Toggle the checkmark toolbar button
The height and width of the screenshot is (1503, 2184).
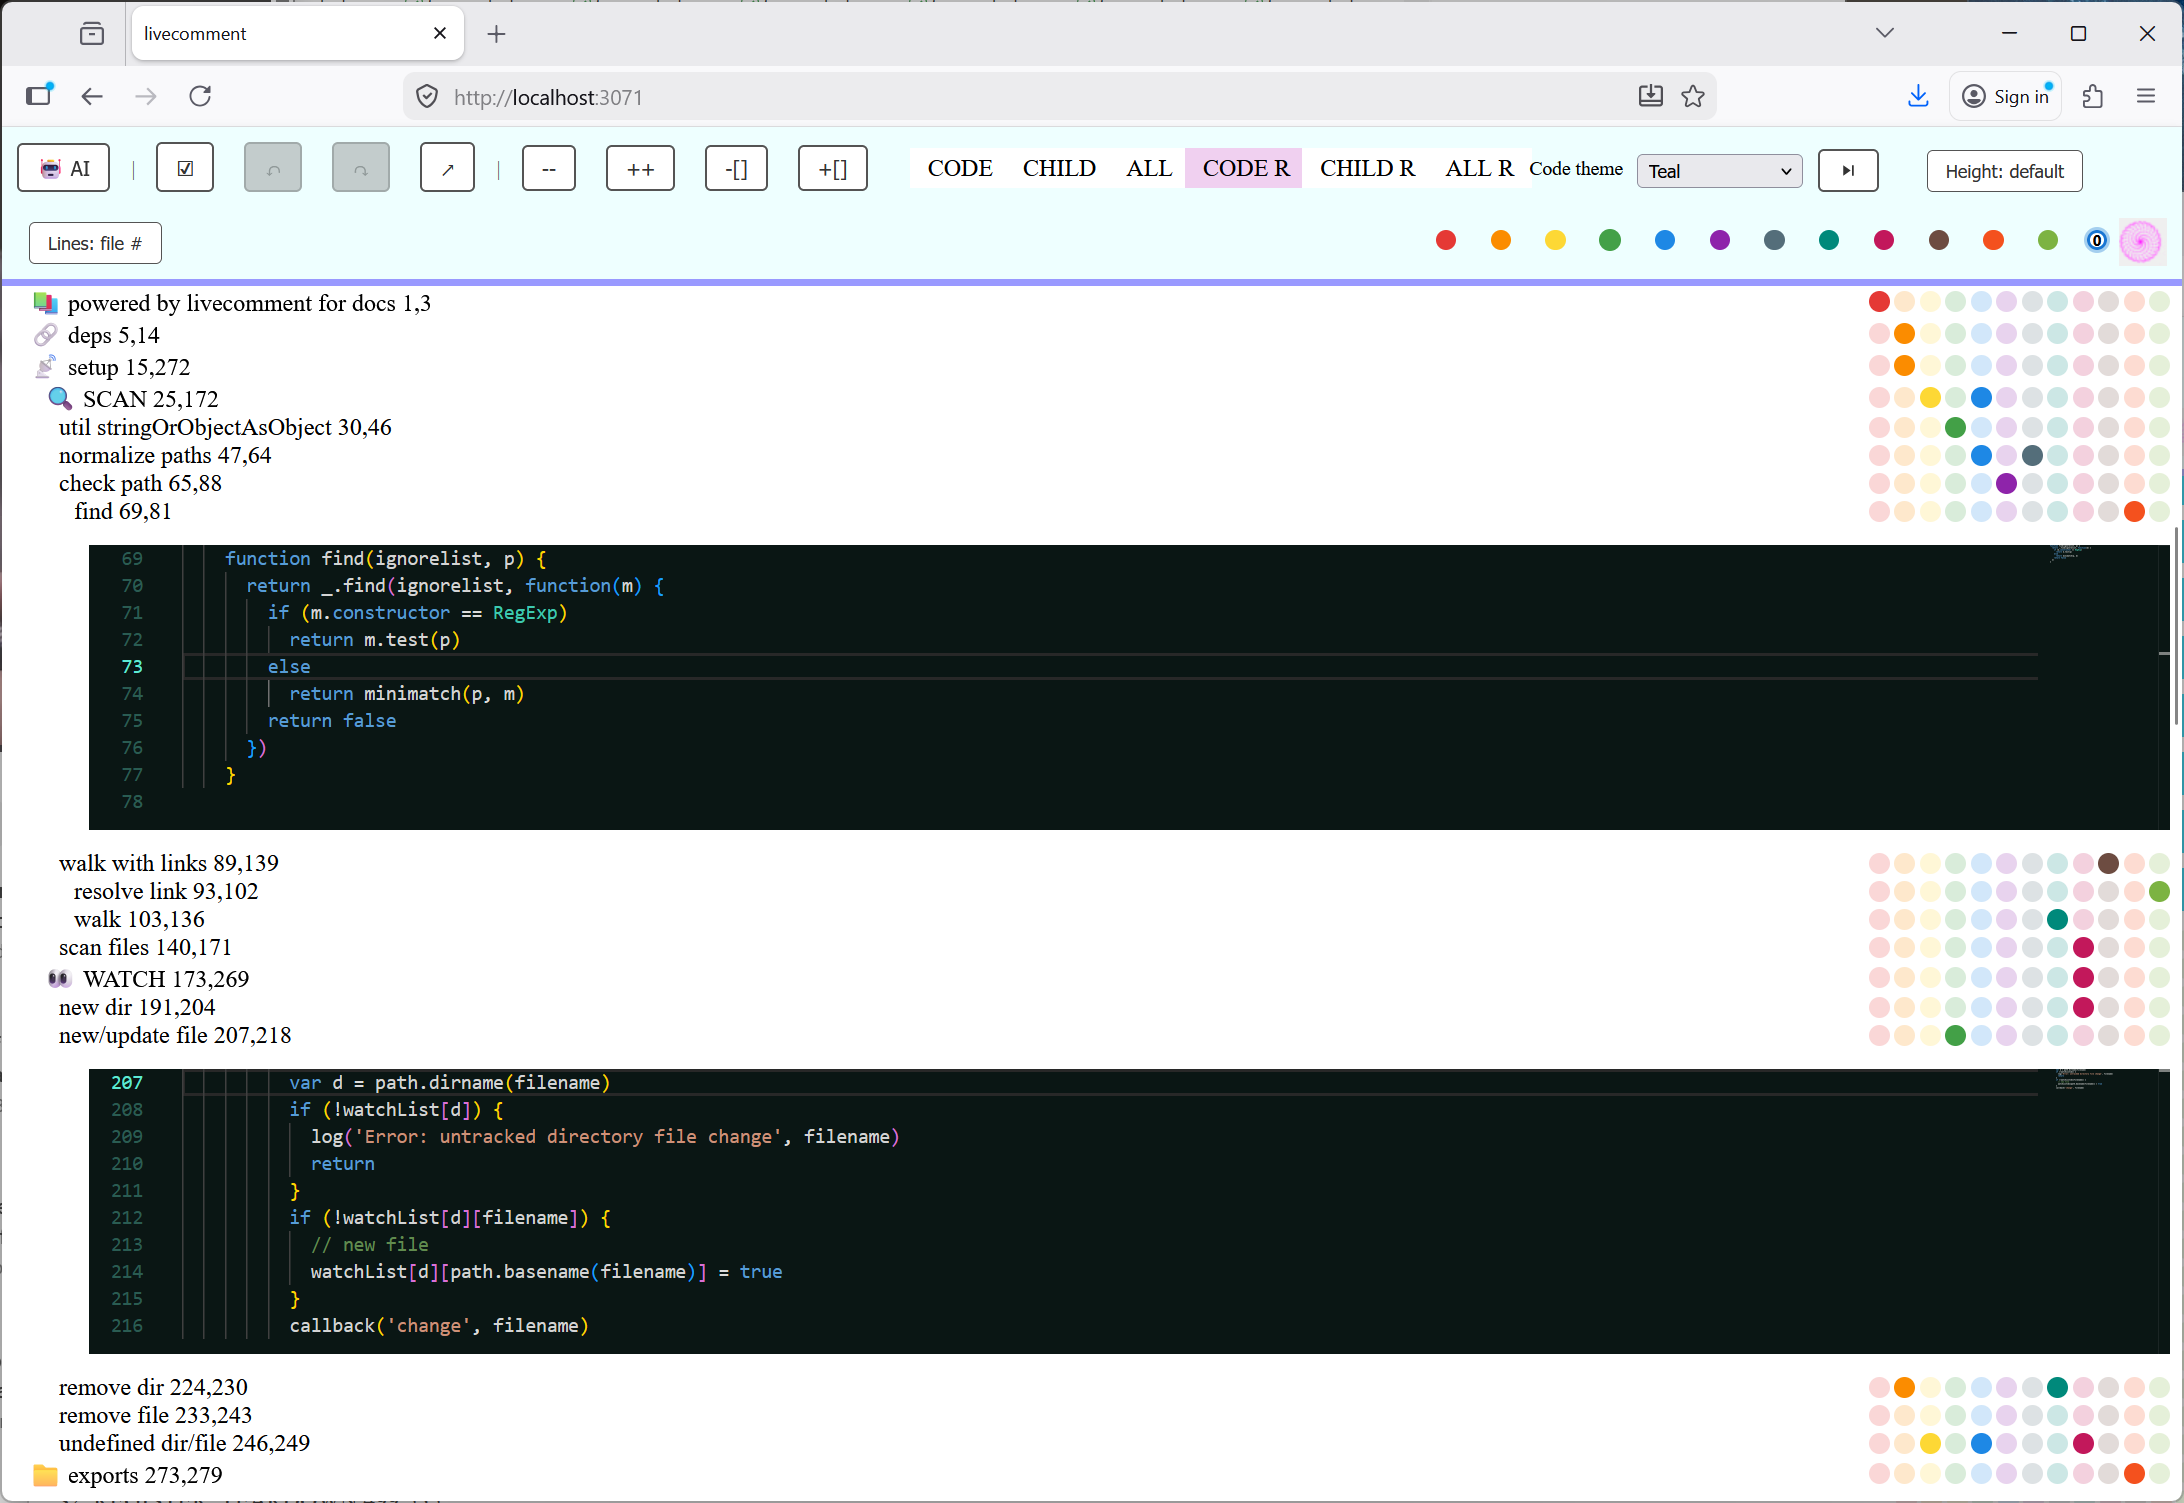(x=185, y=169)
